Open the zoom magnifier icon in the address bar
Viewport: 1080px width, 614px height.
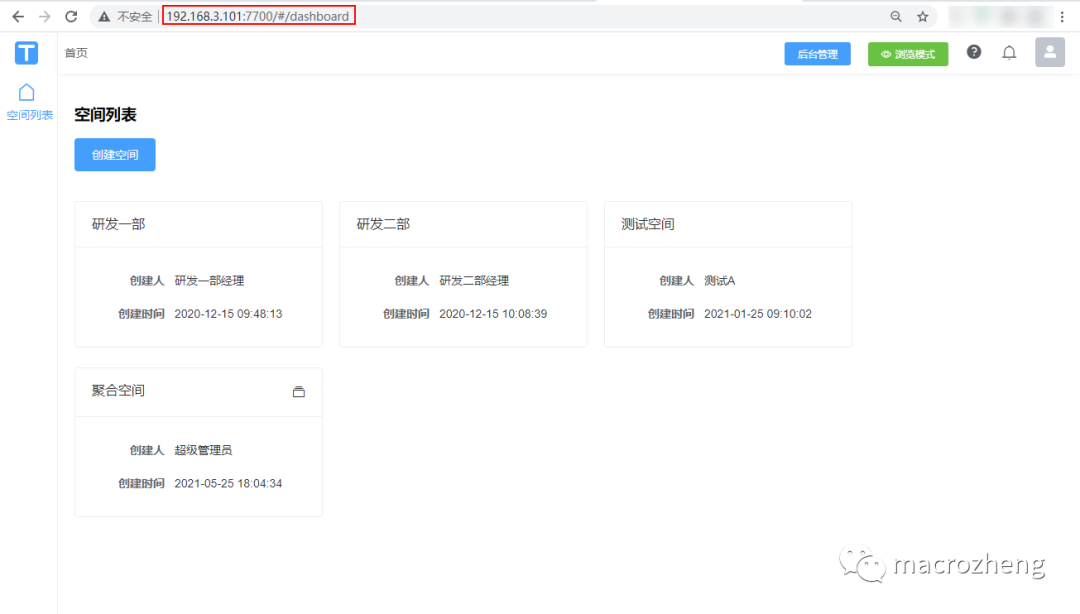[x=895, y=17]
